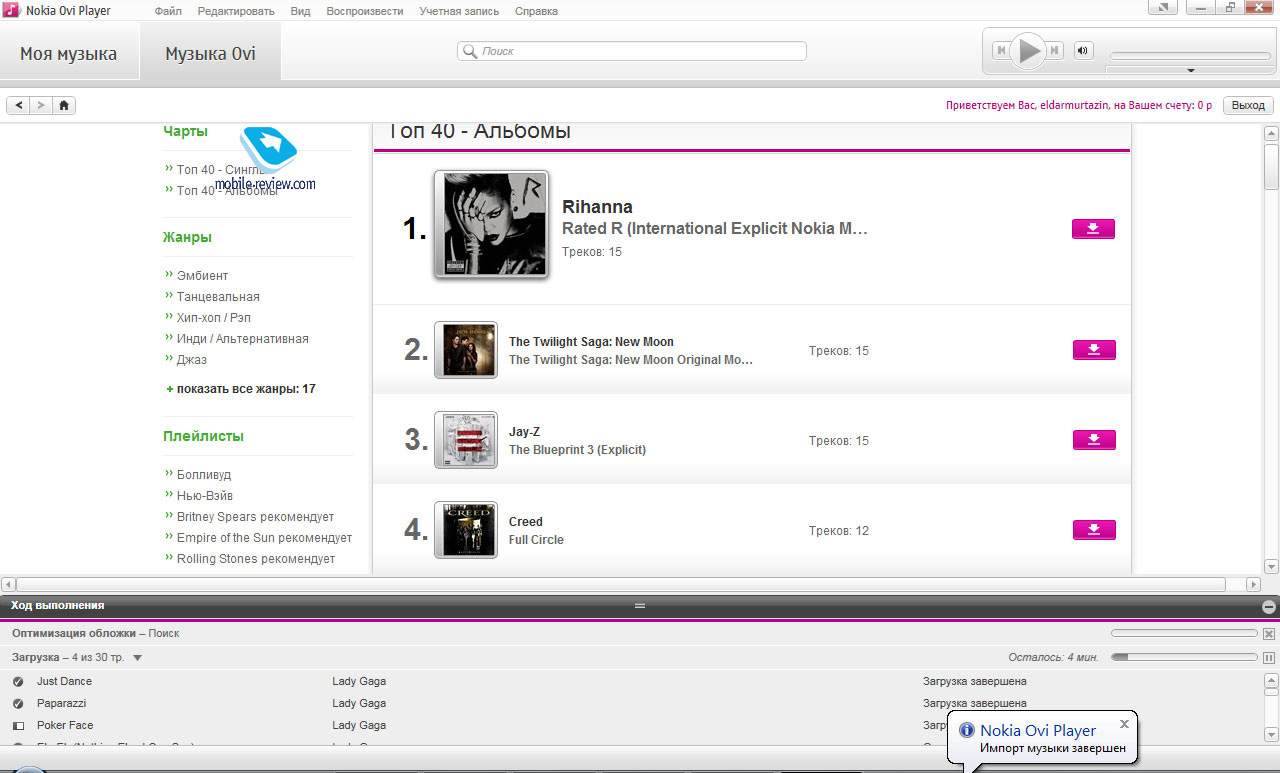Go forward using the navigation arrow

(x=41, y=105)
